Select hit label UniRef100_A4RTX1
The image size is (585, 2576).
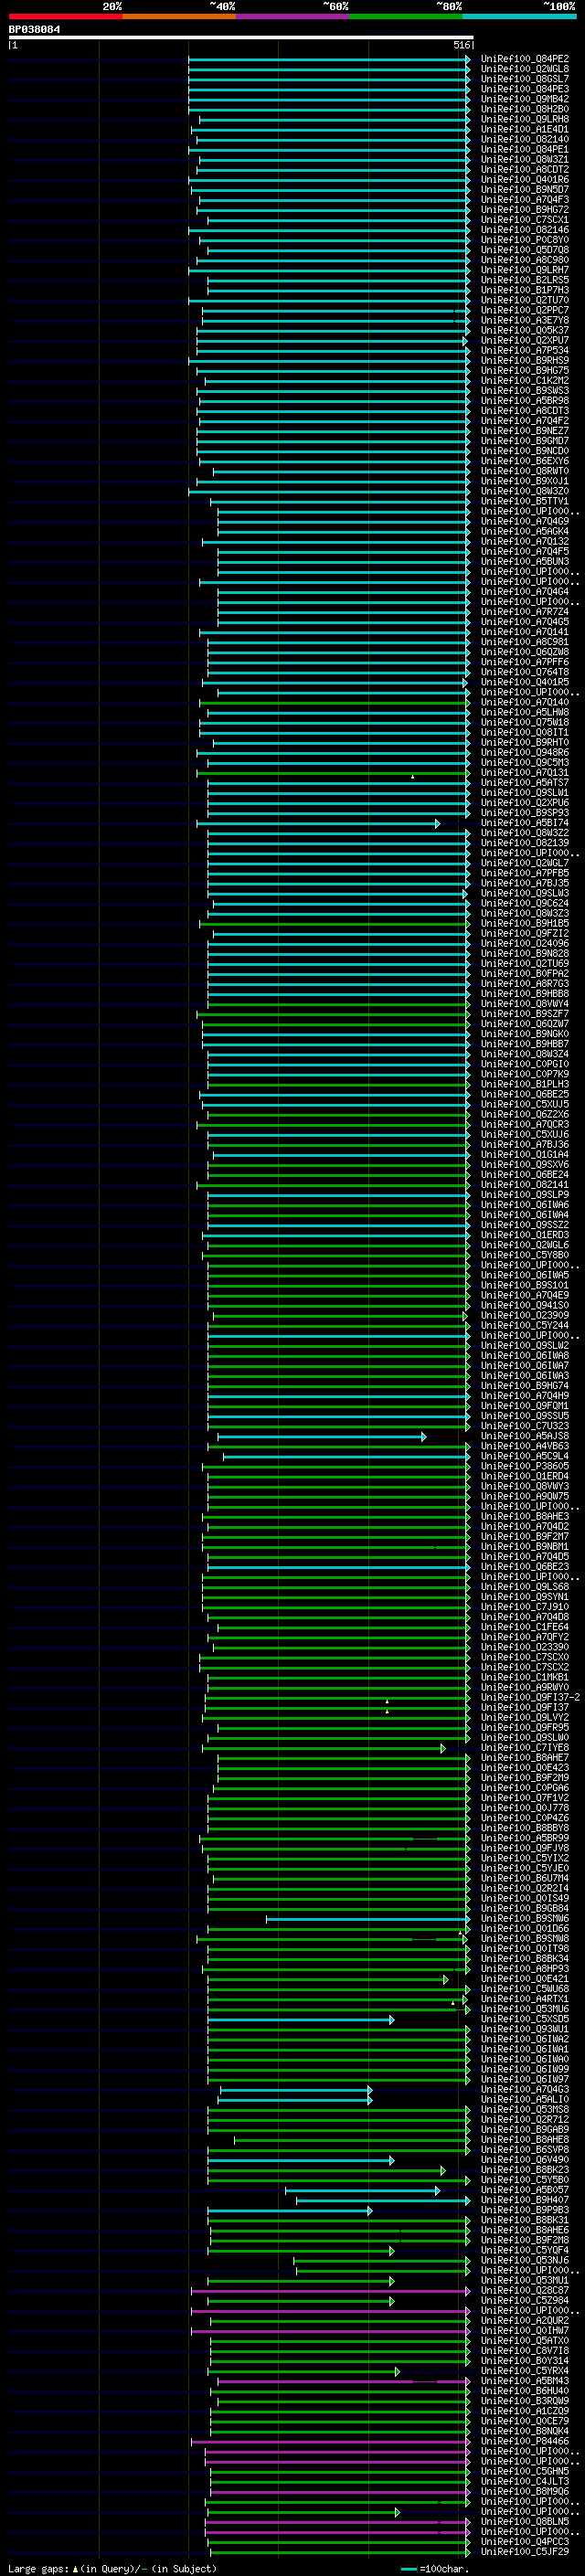coord(525,2000)
